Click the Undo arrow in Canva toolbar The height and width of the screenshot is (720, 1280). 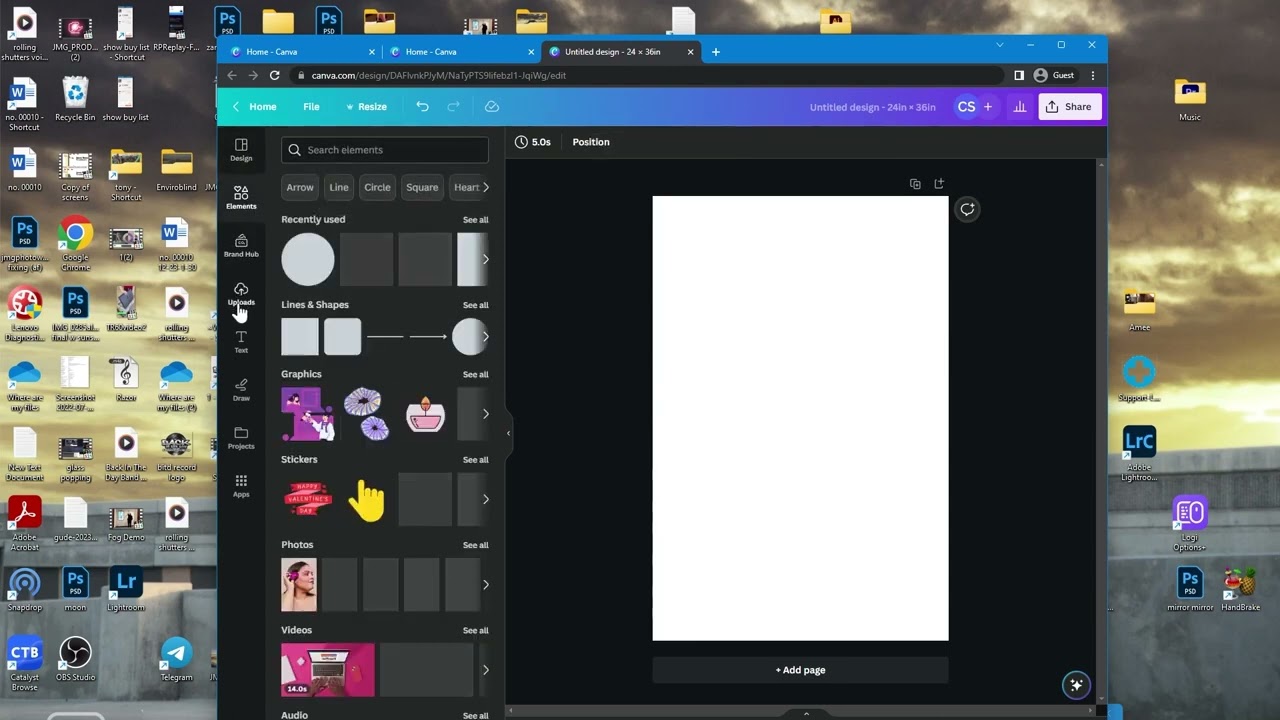pos(422,106)
